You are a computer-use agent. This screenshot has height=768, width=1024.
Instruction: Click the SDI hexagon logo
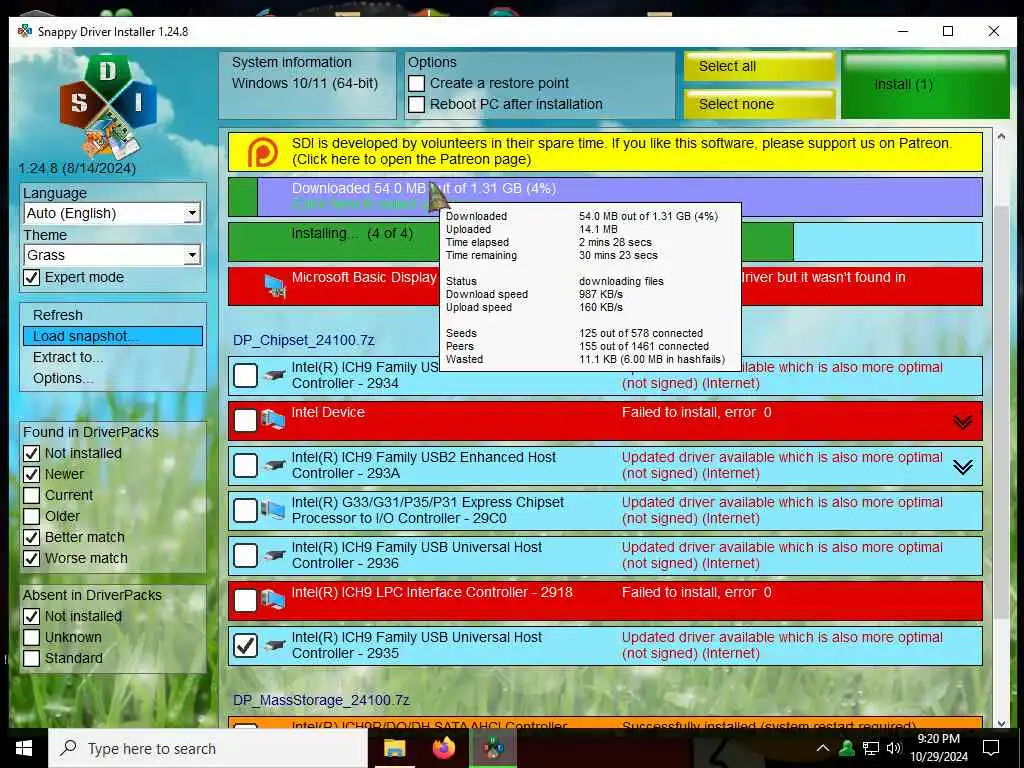(108, 108)
